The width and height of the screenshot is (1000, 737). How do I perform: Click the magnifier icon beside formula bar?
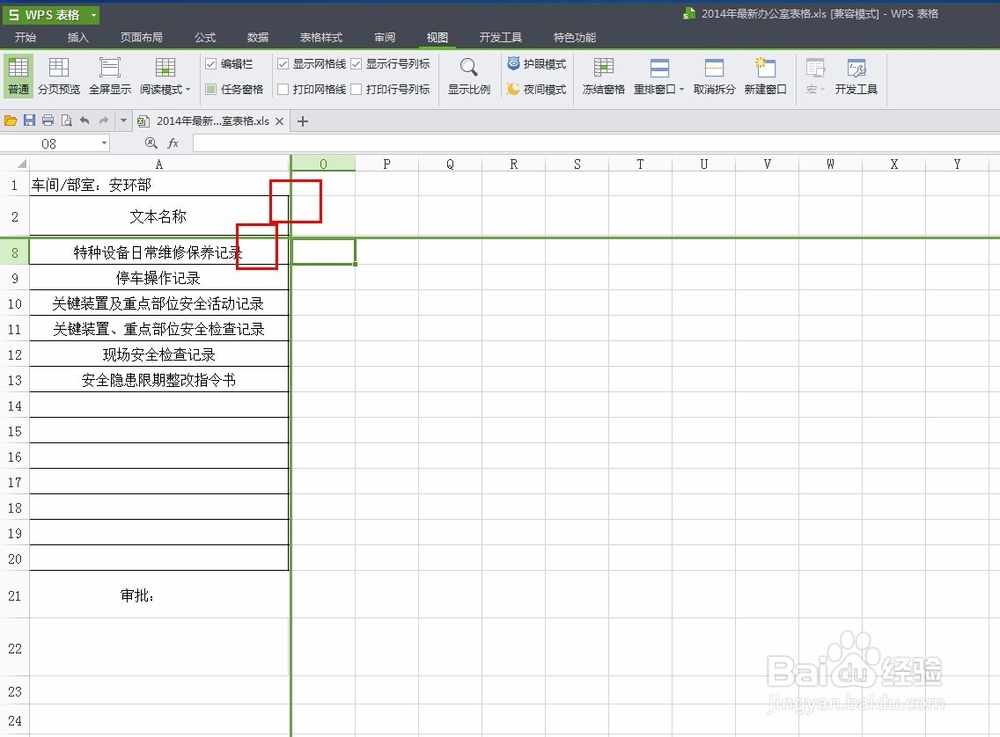151,143
